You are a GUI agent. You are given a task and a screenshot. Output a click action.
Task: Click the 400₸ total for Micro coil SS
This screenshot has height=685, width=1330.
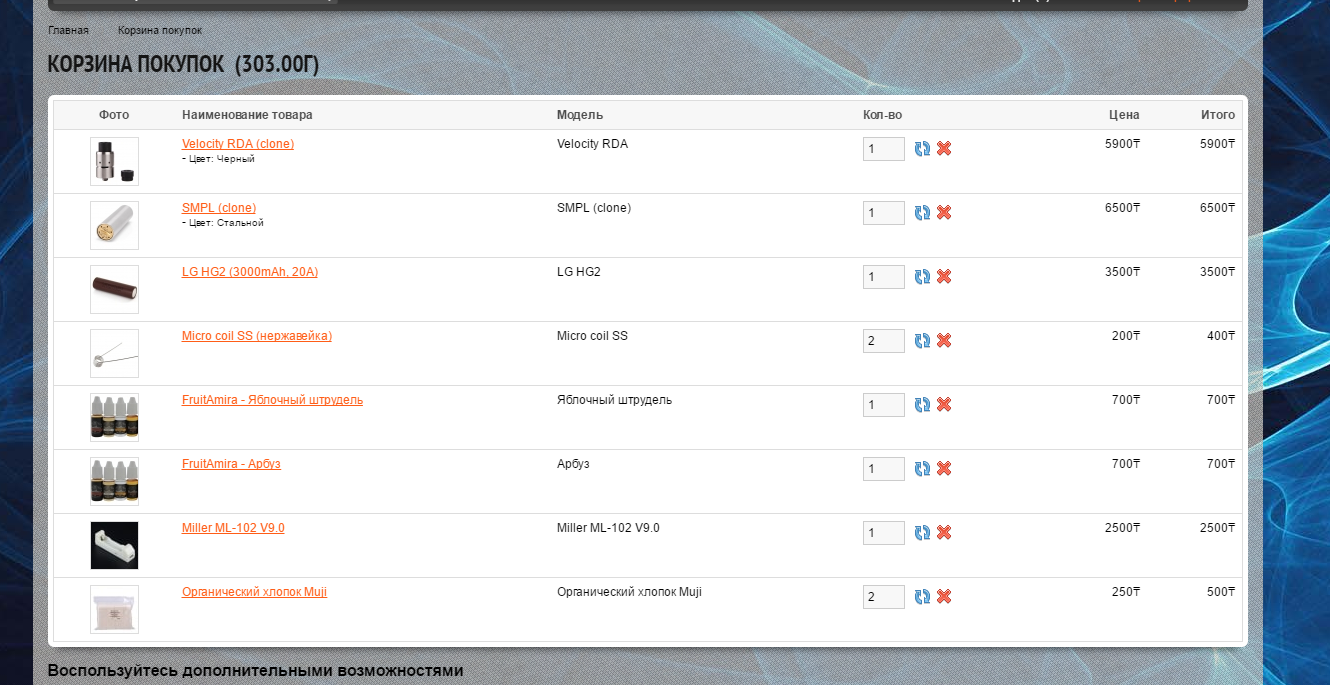click(x=1221, y=336)
